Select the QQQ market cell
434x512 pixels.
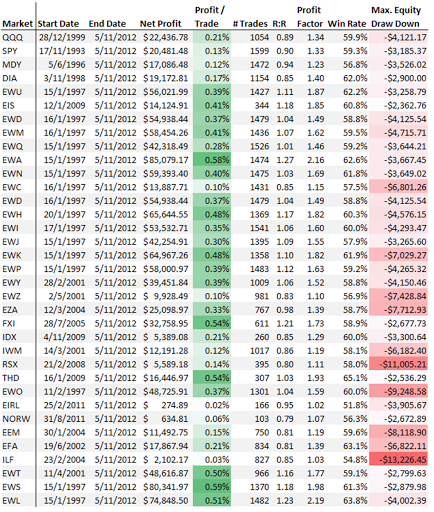[13, 37]
